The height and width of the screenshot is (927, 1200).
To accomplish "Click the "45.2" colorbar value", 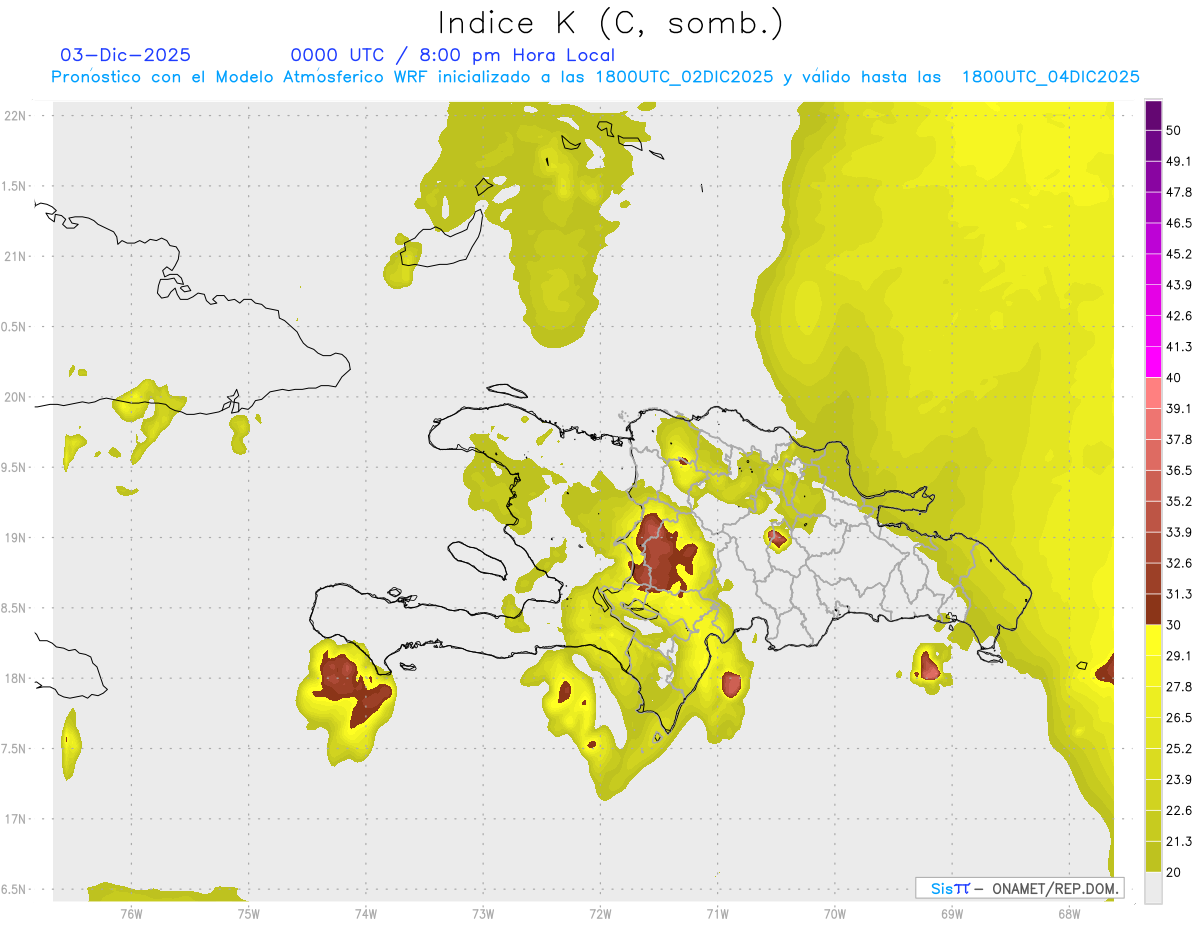I will (x=1179, y=254).
